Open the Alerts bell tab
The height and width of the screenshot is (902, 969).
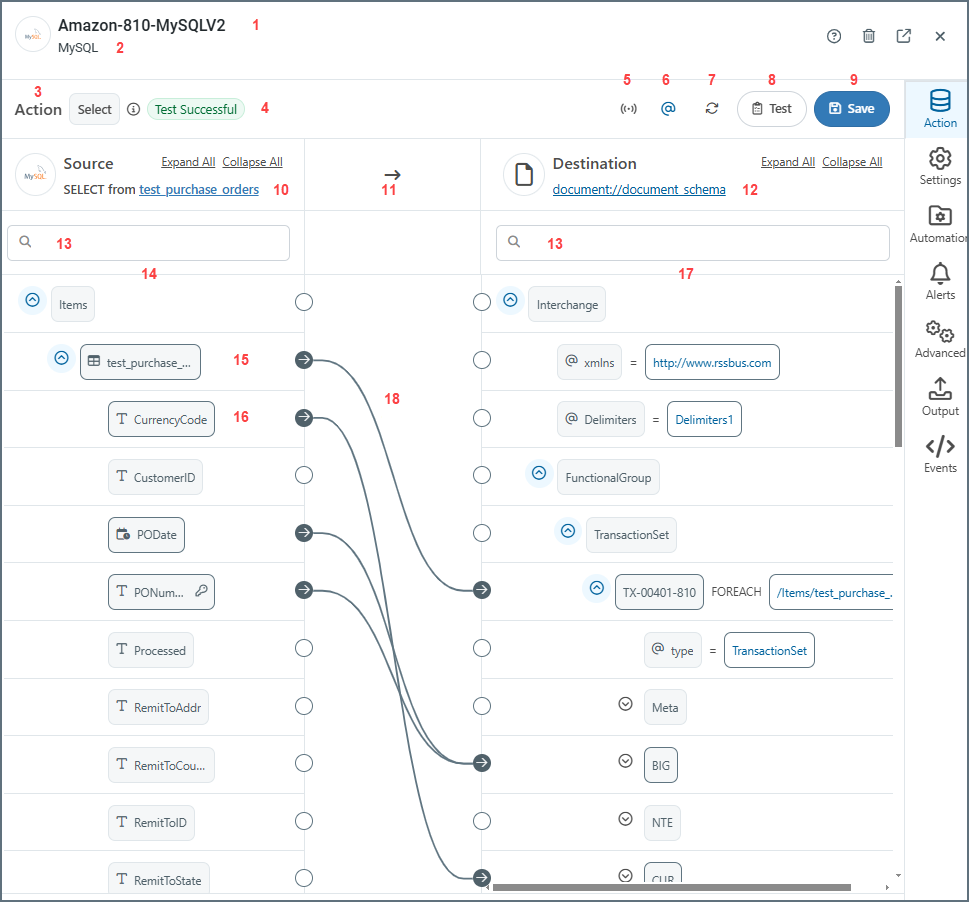point(940,281)
